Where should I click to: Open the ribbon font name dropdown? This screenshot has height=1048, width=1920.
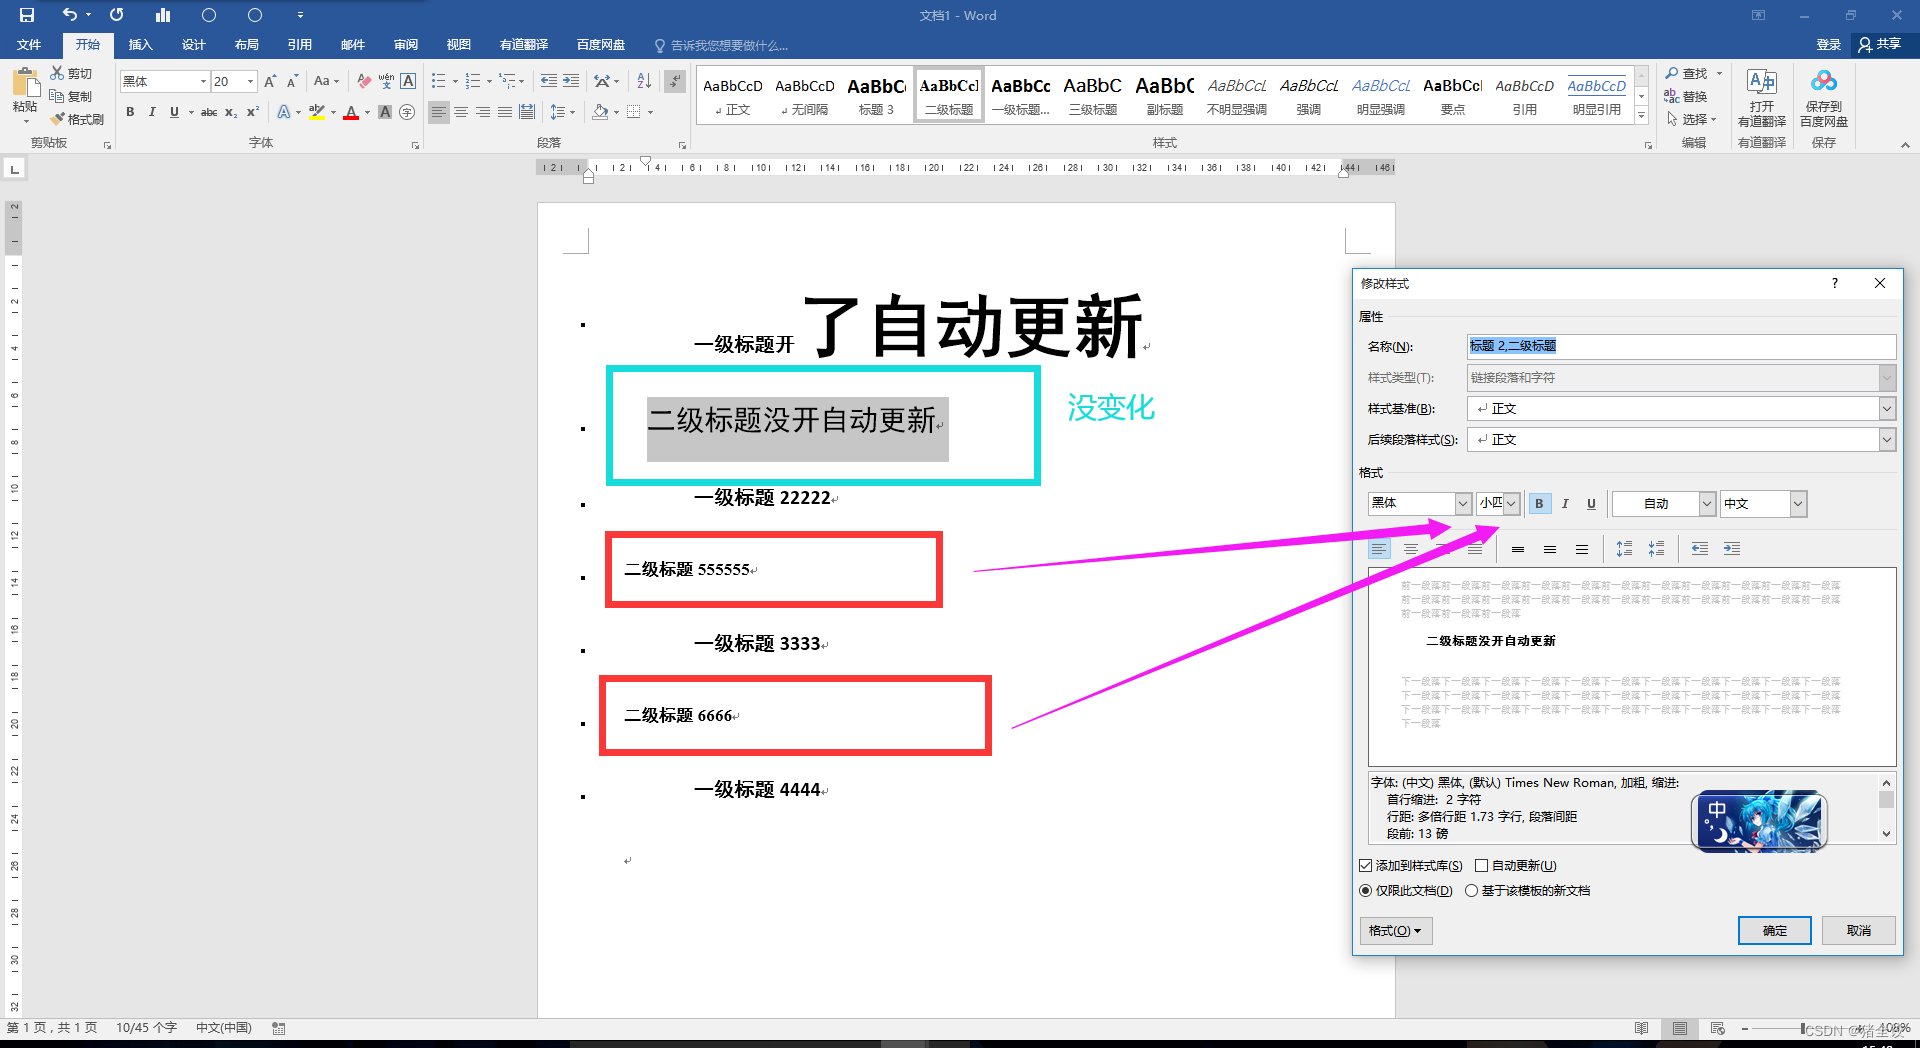click(x=203, y=81)
